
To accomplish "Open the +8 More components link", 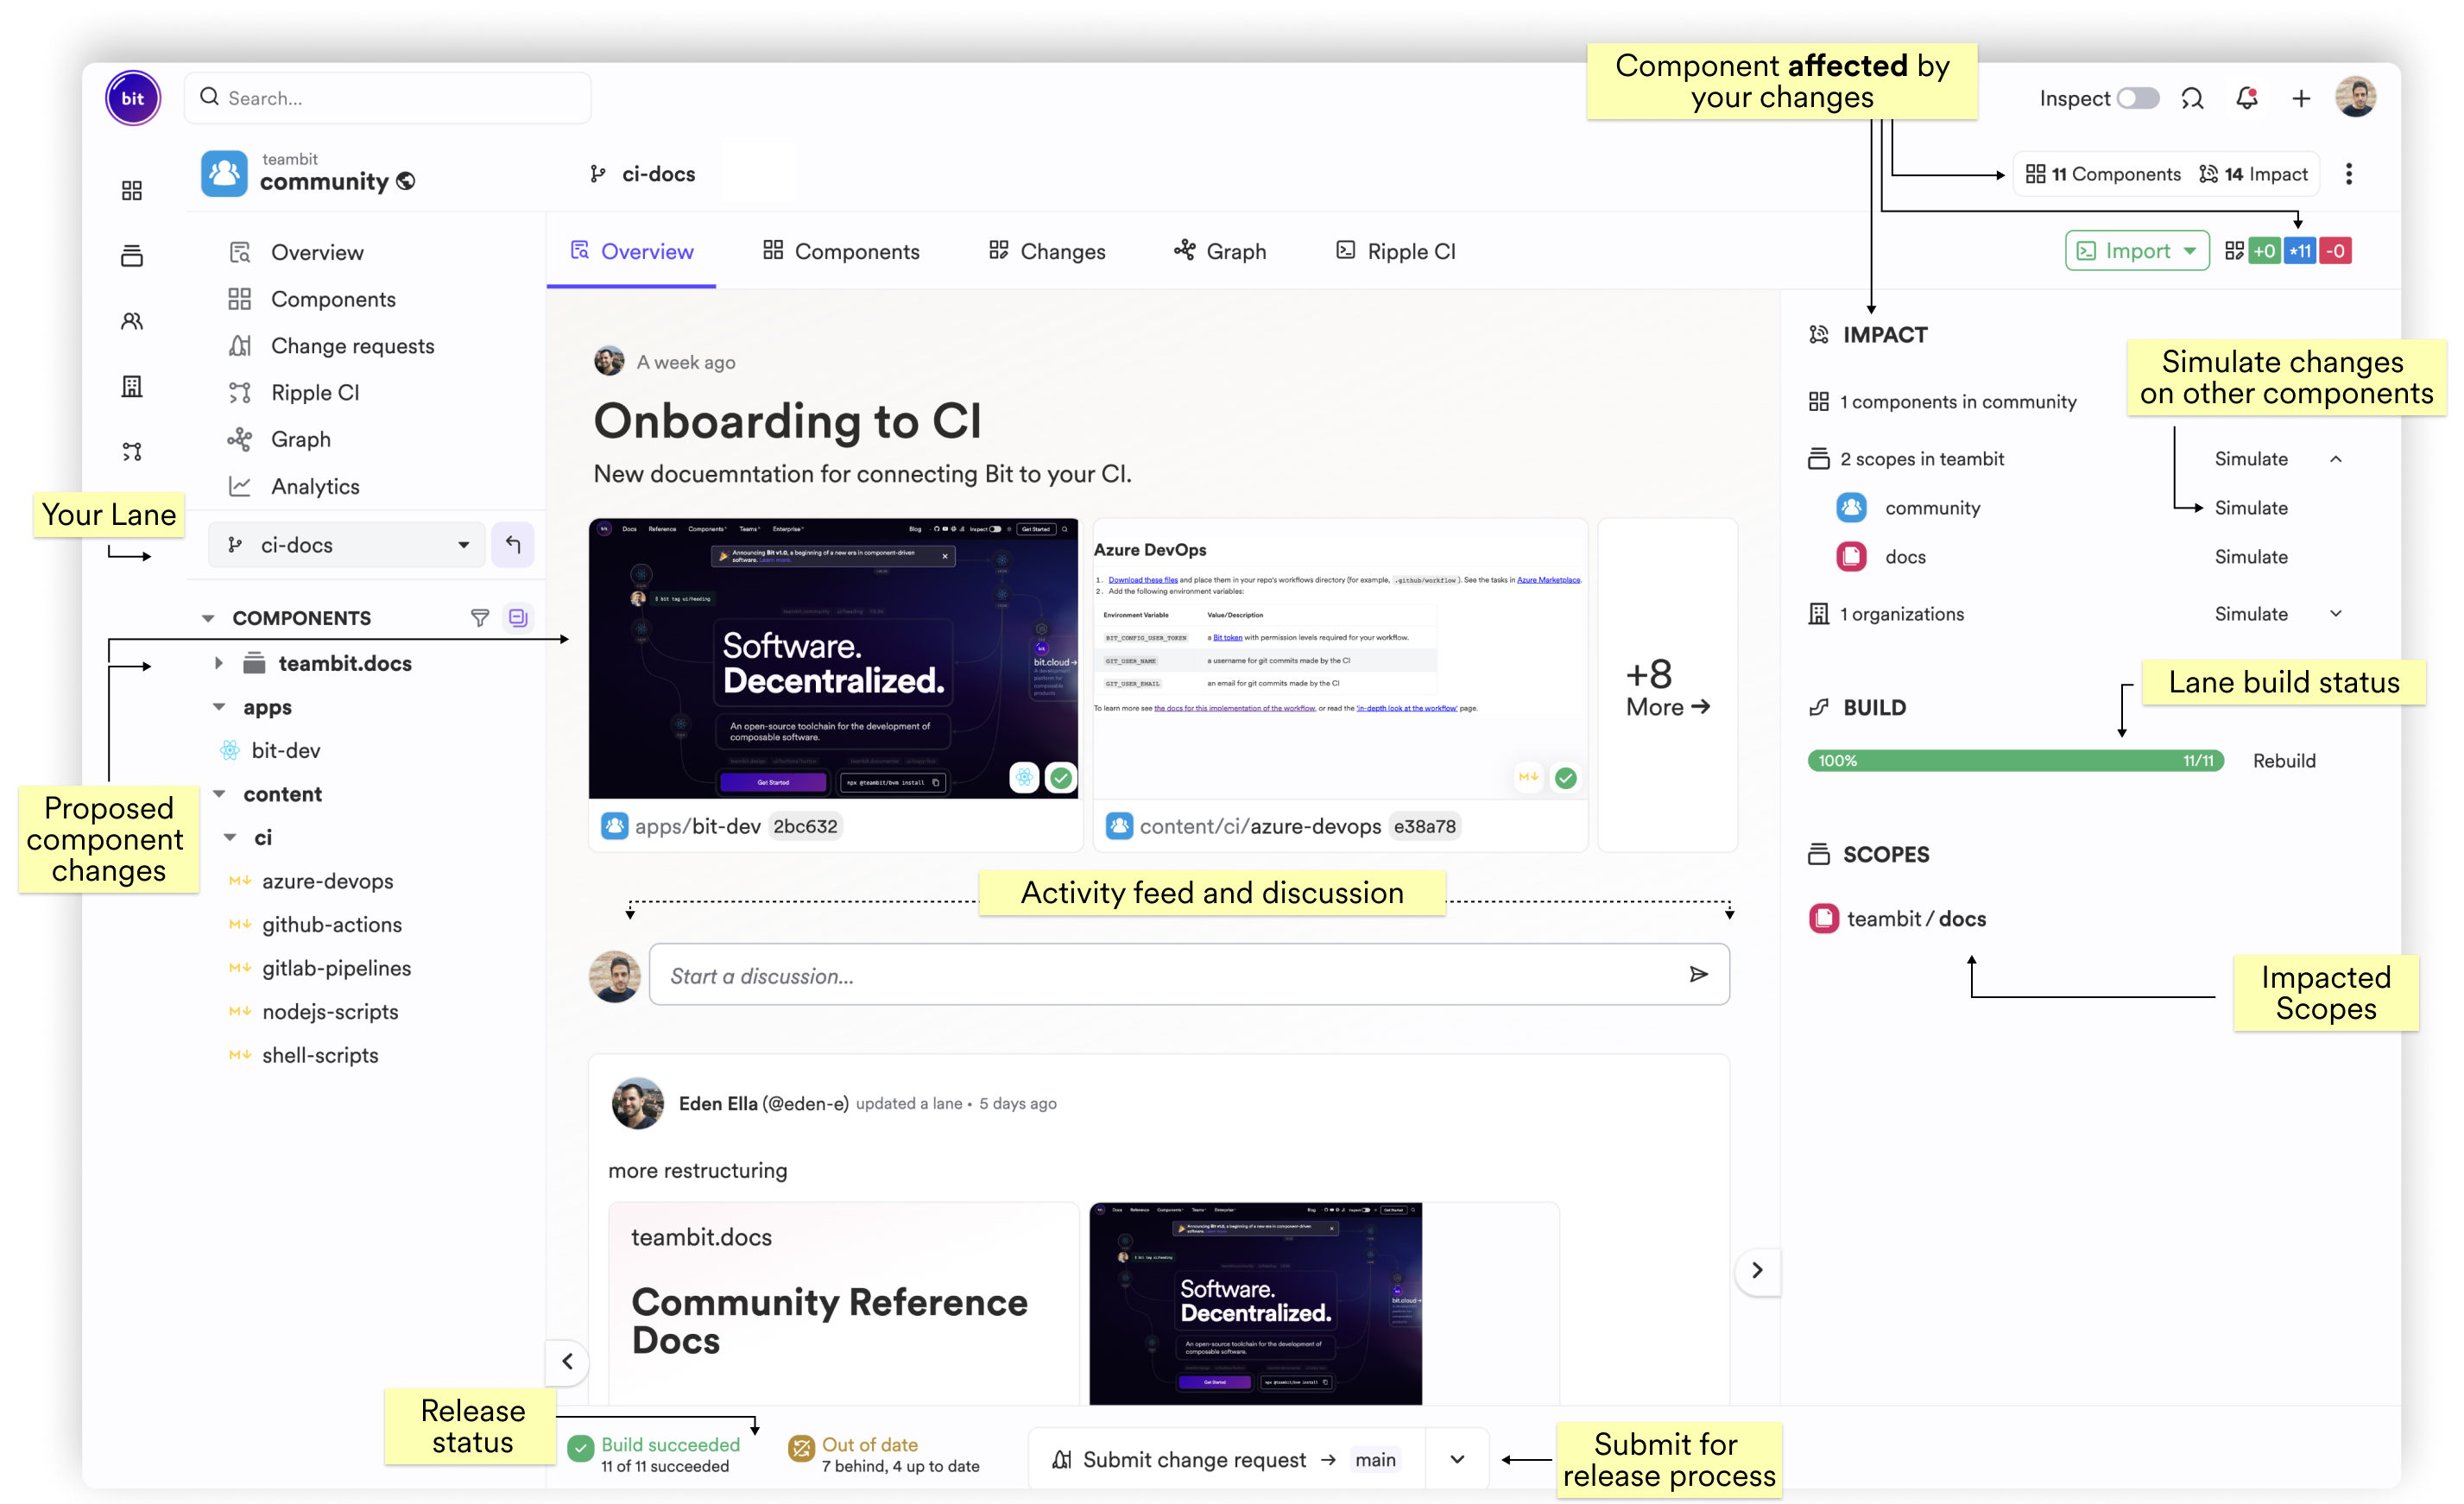I will (x=1667, y=686).
